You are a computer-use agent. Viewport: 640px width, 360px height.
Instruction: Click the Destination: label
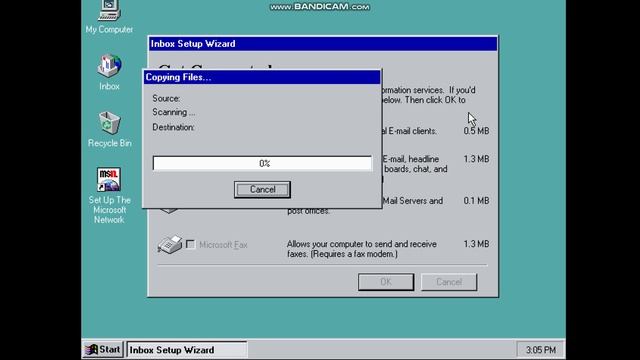coord(173,127)
